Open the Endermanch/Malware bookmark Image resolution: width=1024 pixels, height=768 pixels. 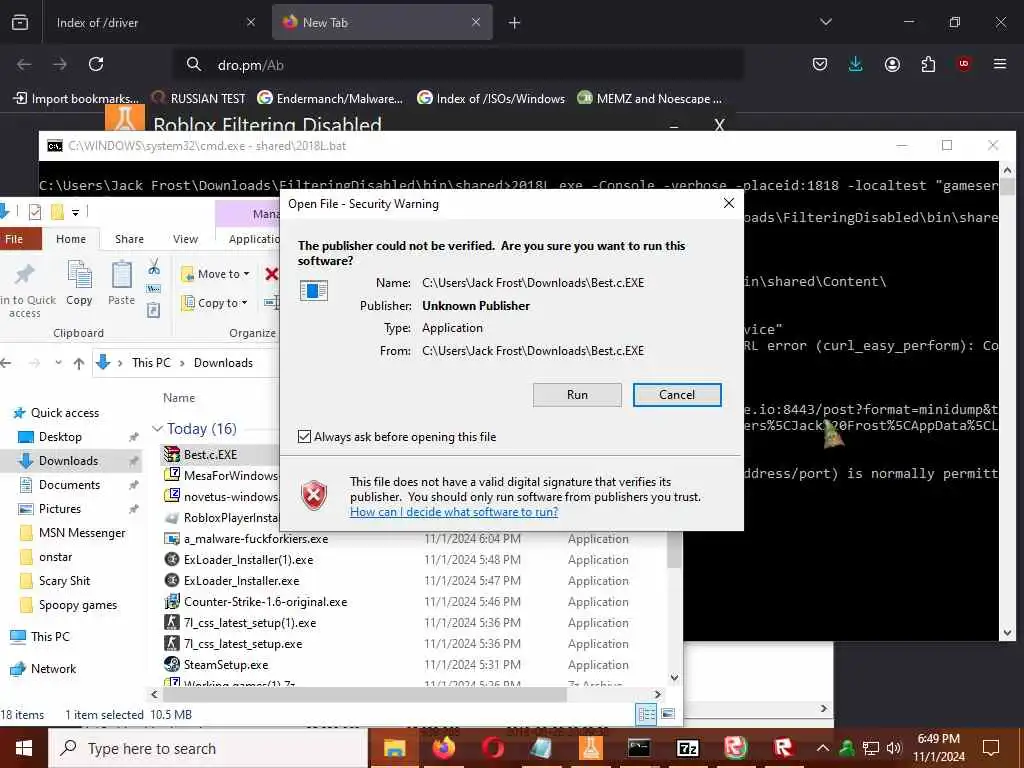pyautogui.click(x=330, y=99)
